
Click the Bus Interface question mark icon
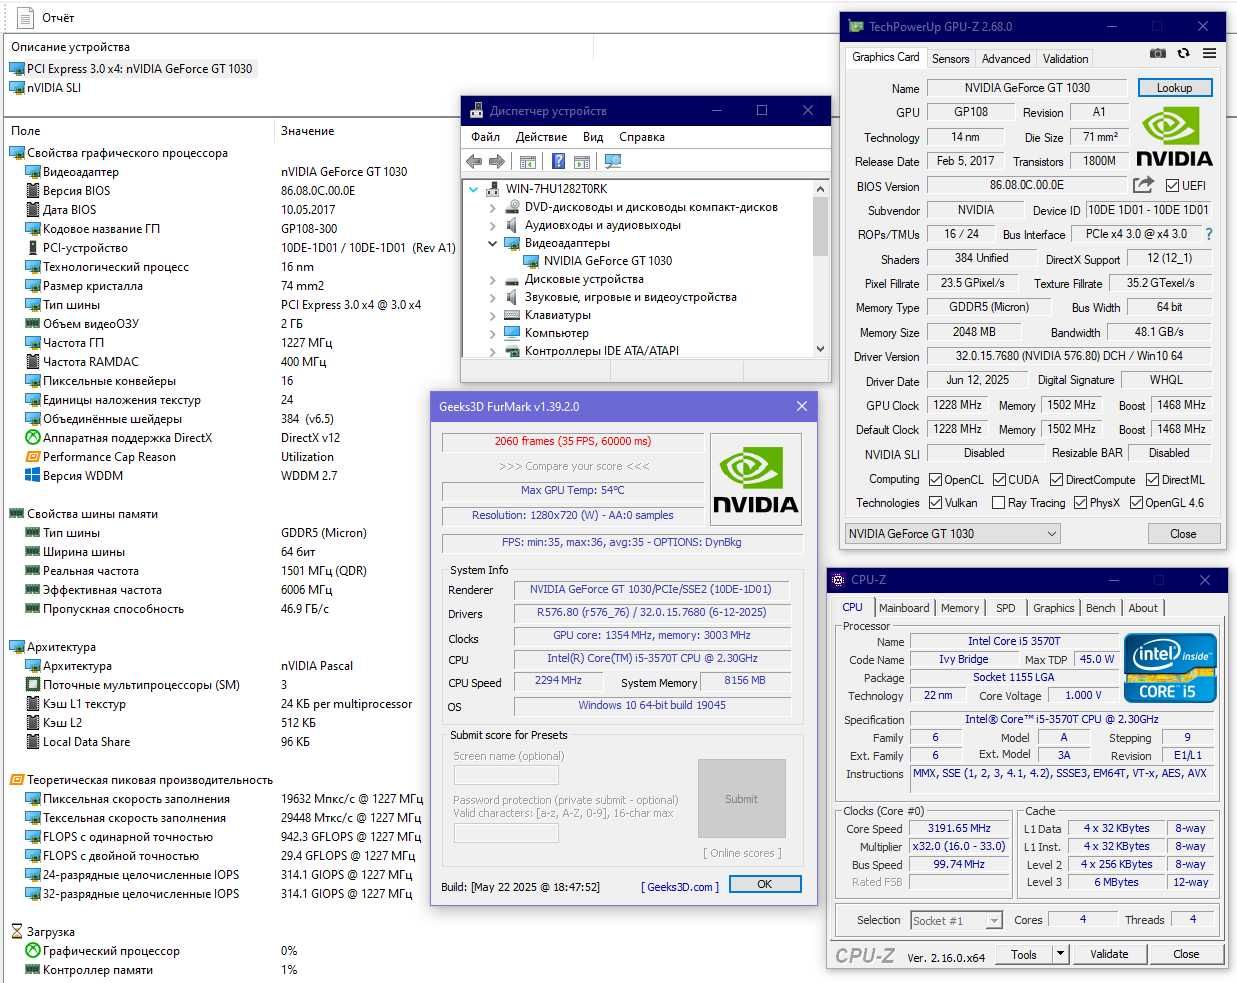pos(1208,234)
